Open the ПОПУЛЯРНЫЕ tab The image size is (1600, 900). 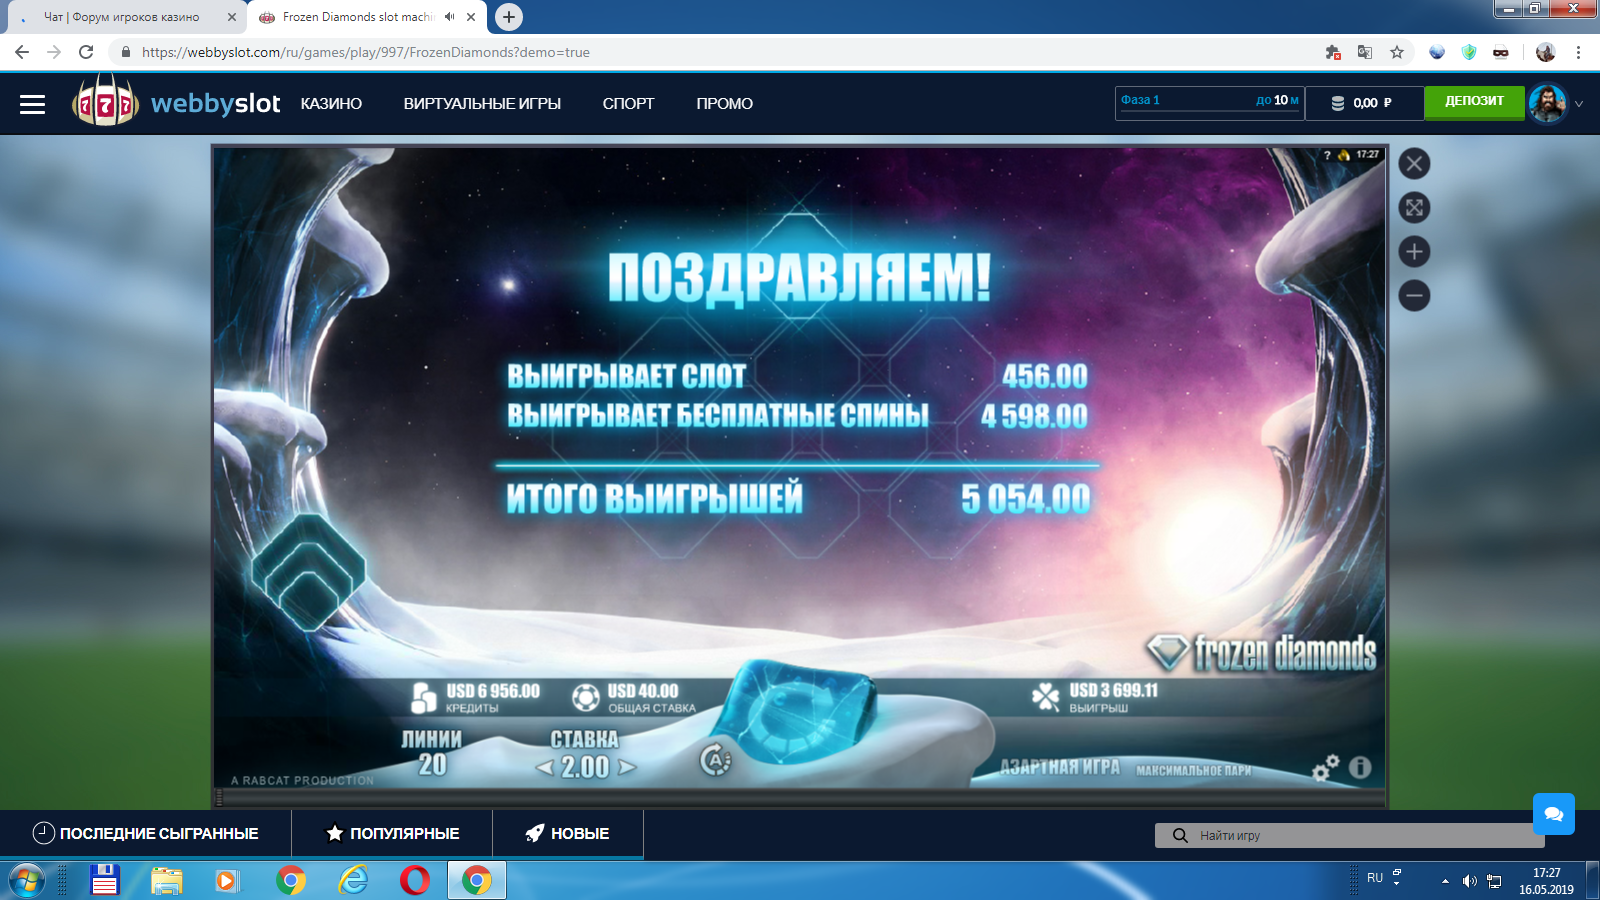(x=392, y=833)
